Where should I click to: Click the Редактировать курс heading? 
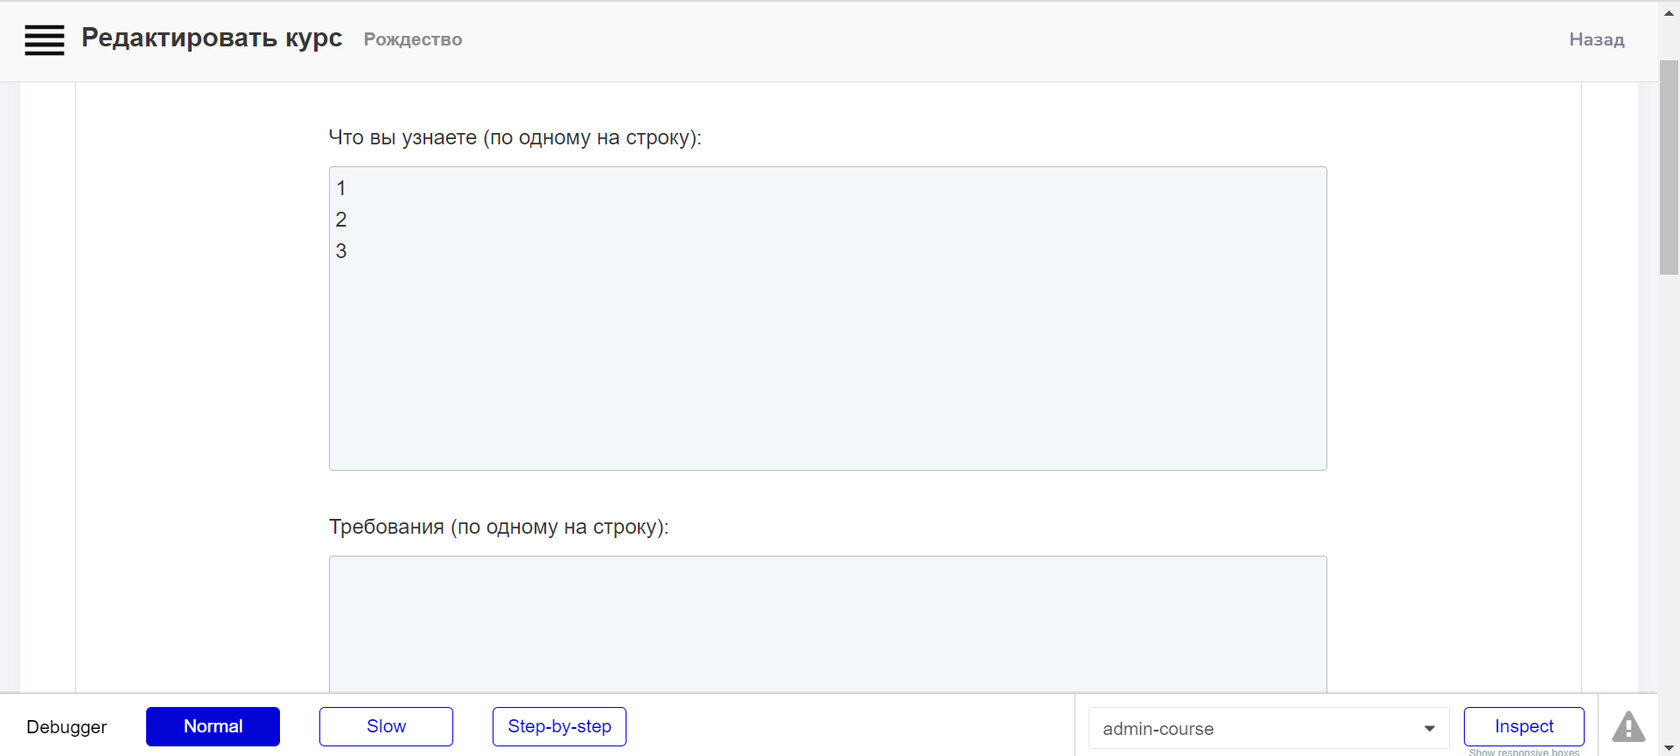[212, 39]
